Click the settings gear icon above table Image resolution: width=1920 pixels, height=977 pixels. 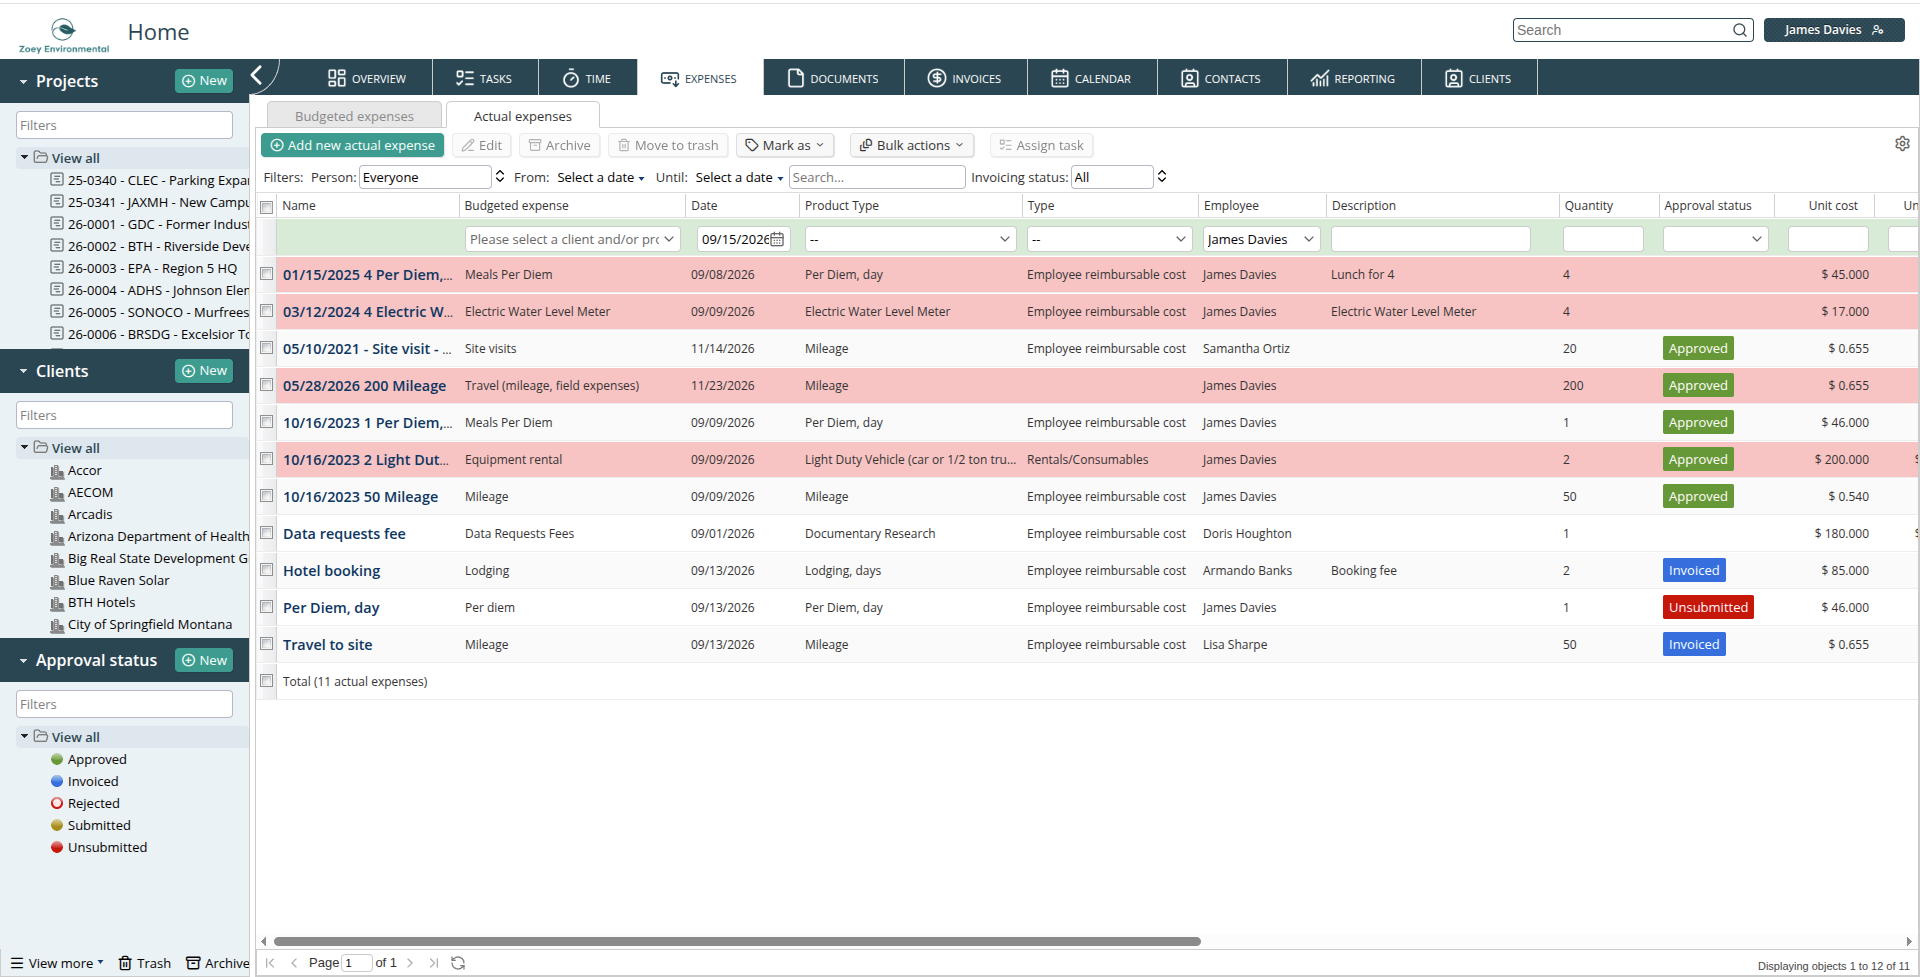coord(1902,144)
